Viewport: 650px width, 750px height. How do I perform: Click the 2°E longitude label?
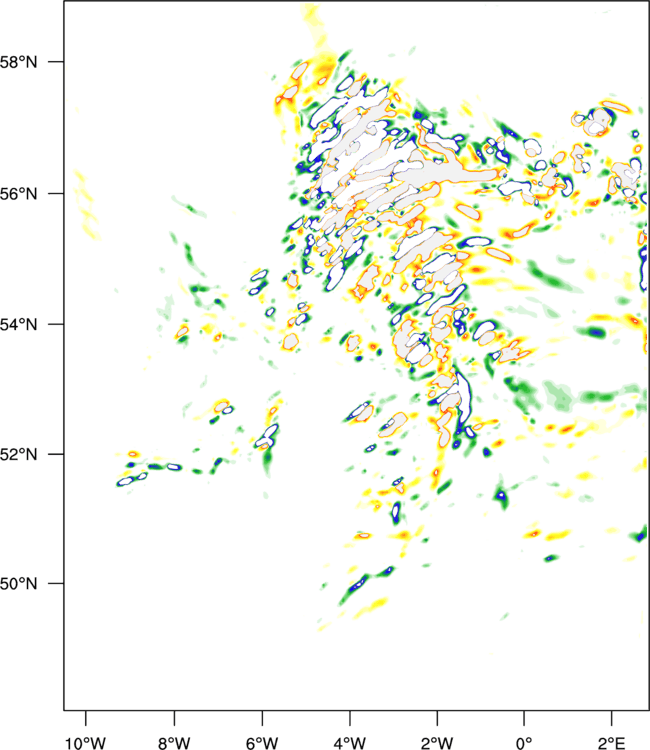(612, 743)
